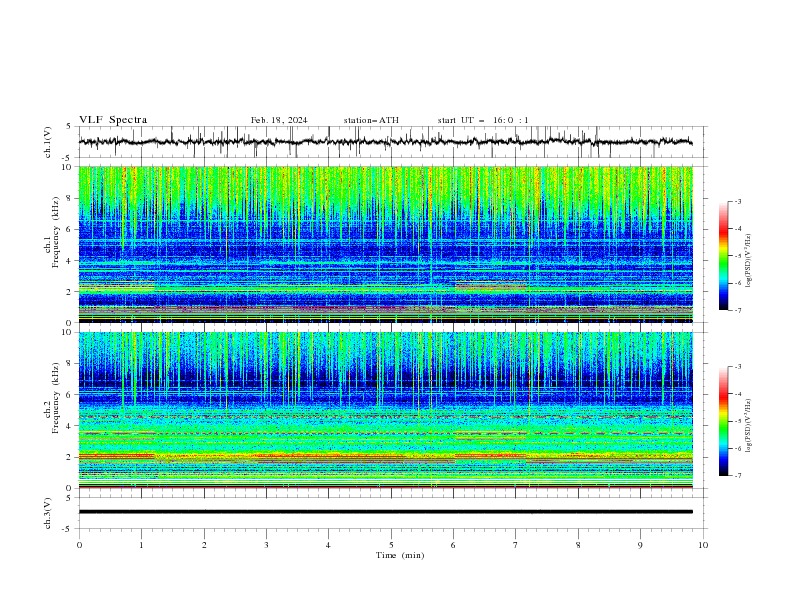Click the upper PSD color scale bar
This screenshot has width=792, height=612.
723,256
